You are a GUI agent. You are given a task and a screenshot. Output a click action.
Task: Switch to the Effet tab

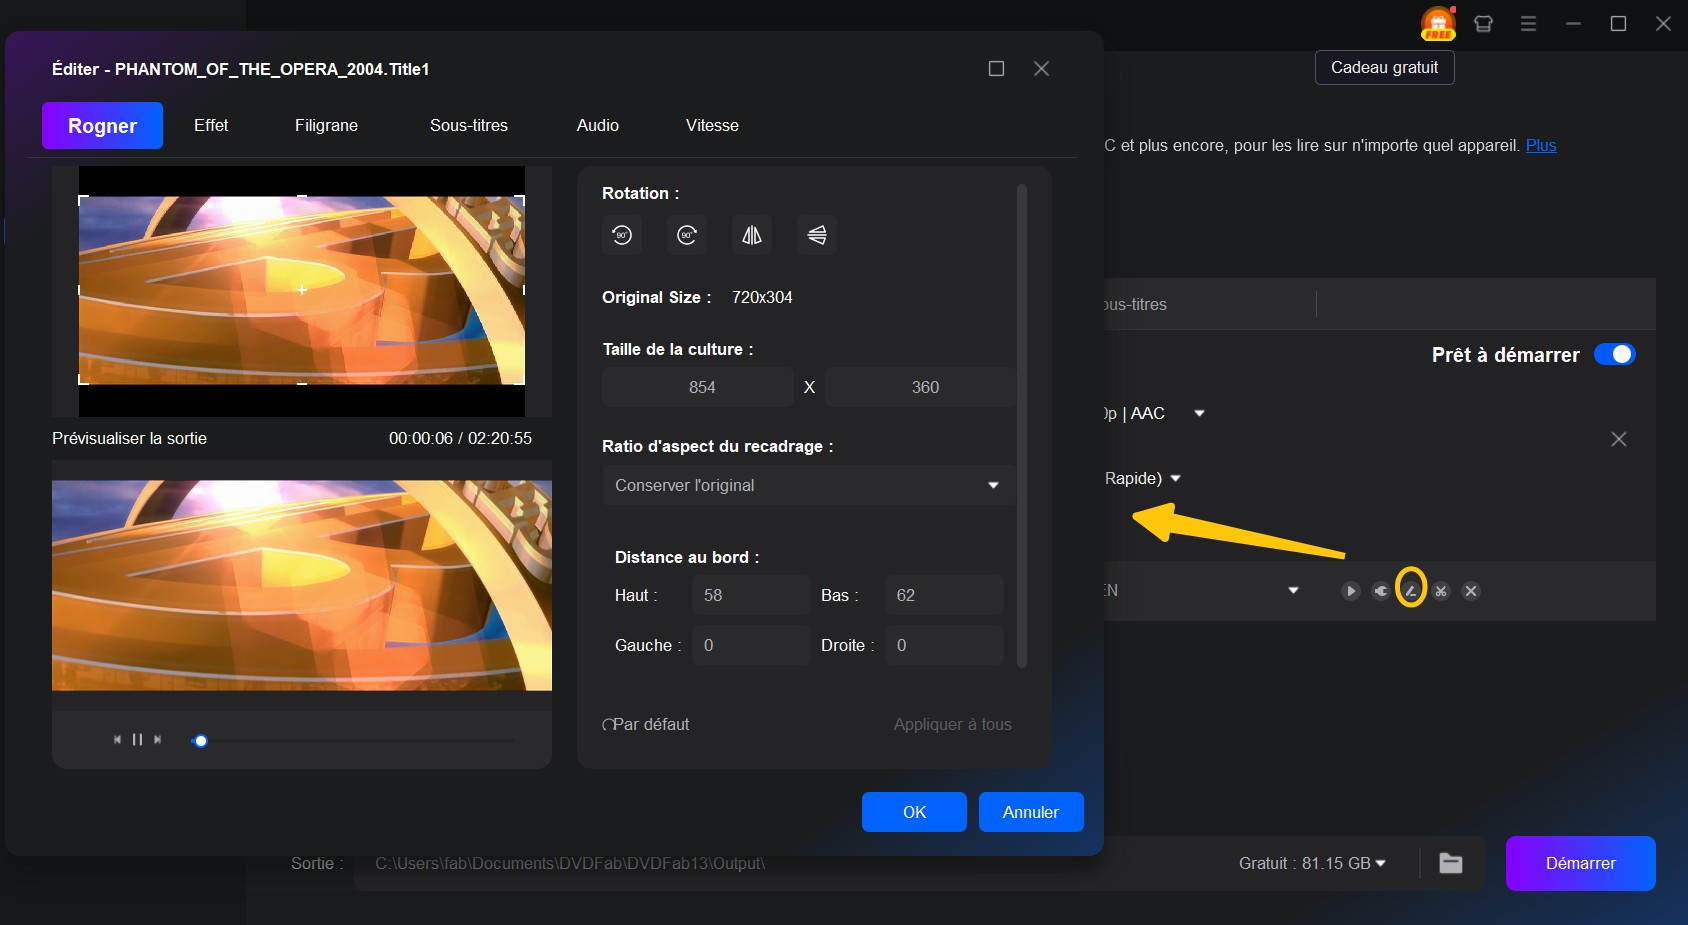211,125
